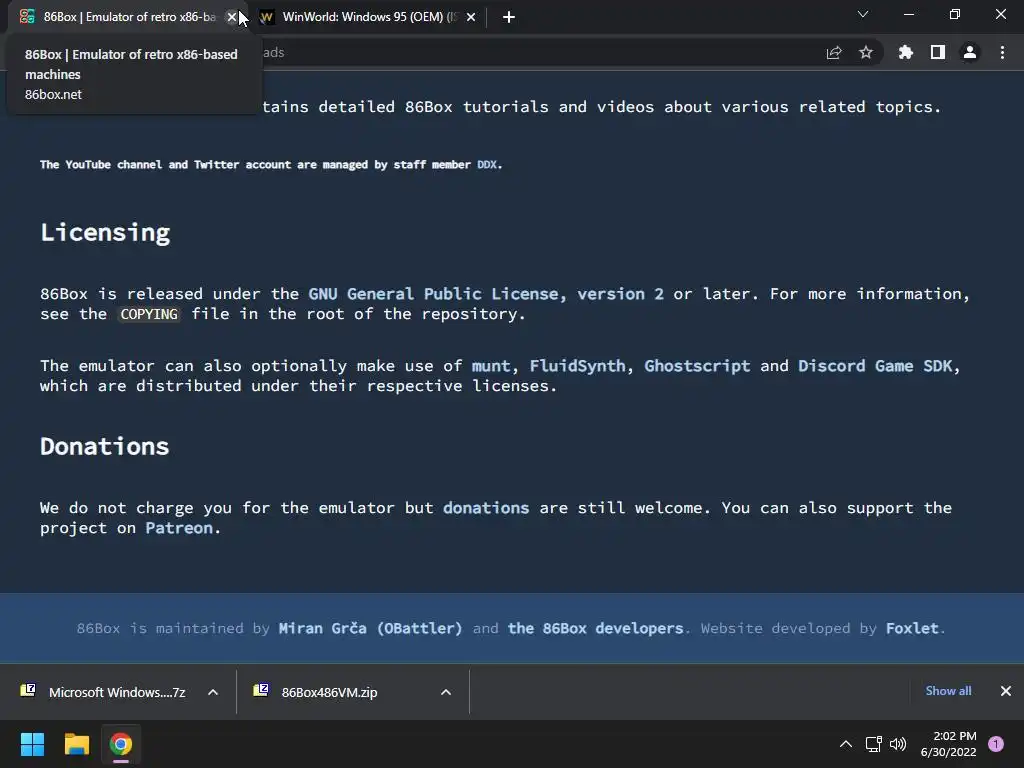Expand options for Microsoft Windows 7z download
This screenshot has width=1024, height=768.
coord(213,692)
